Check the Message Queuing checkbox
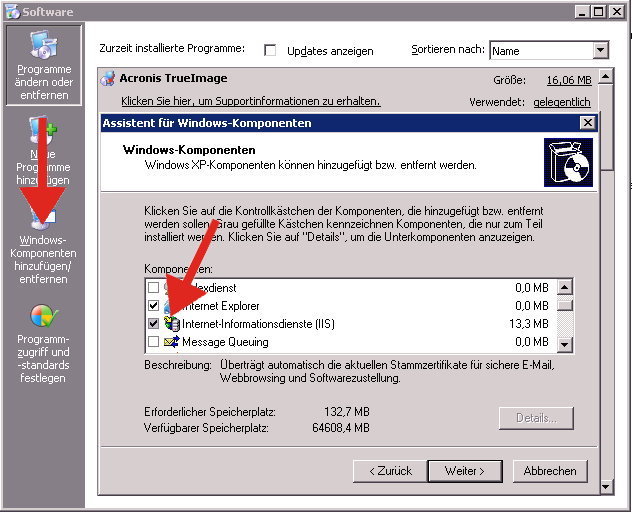 coord(153,343)
